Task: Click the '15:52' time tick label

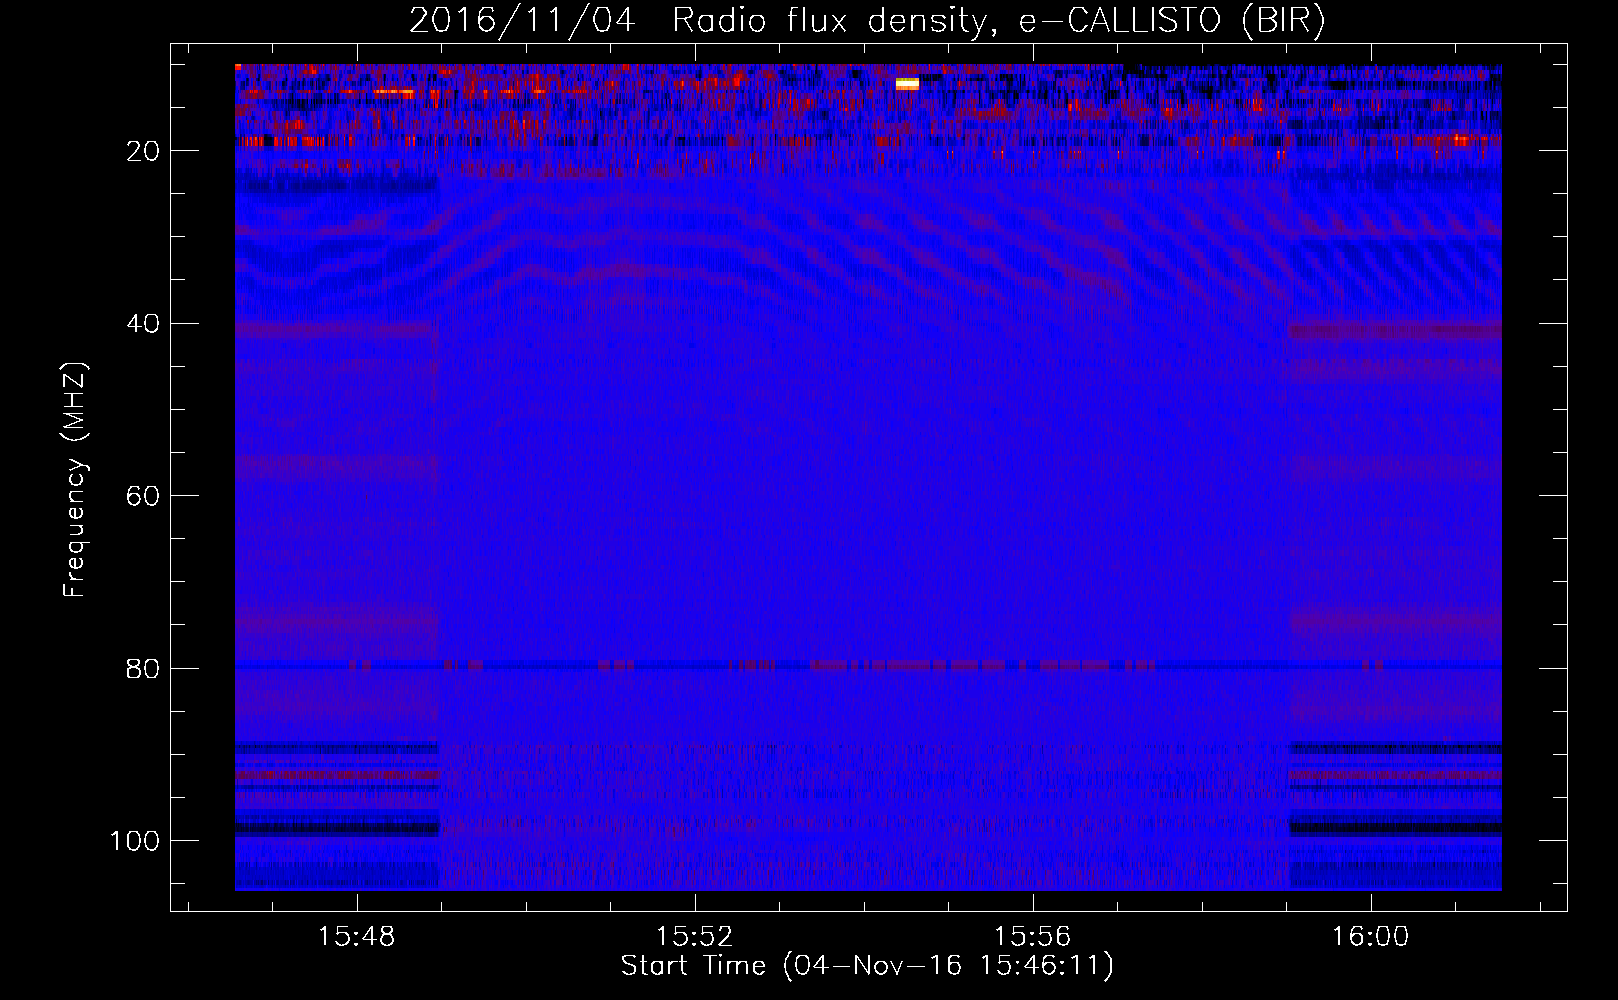Action: (x=694, y=937)
